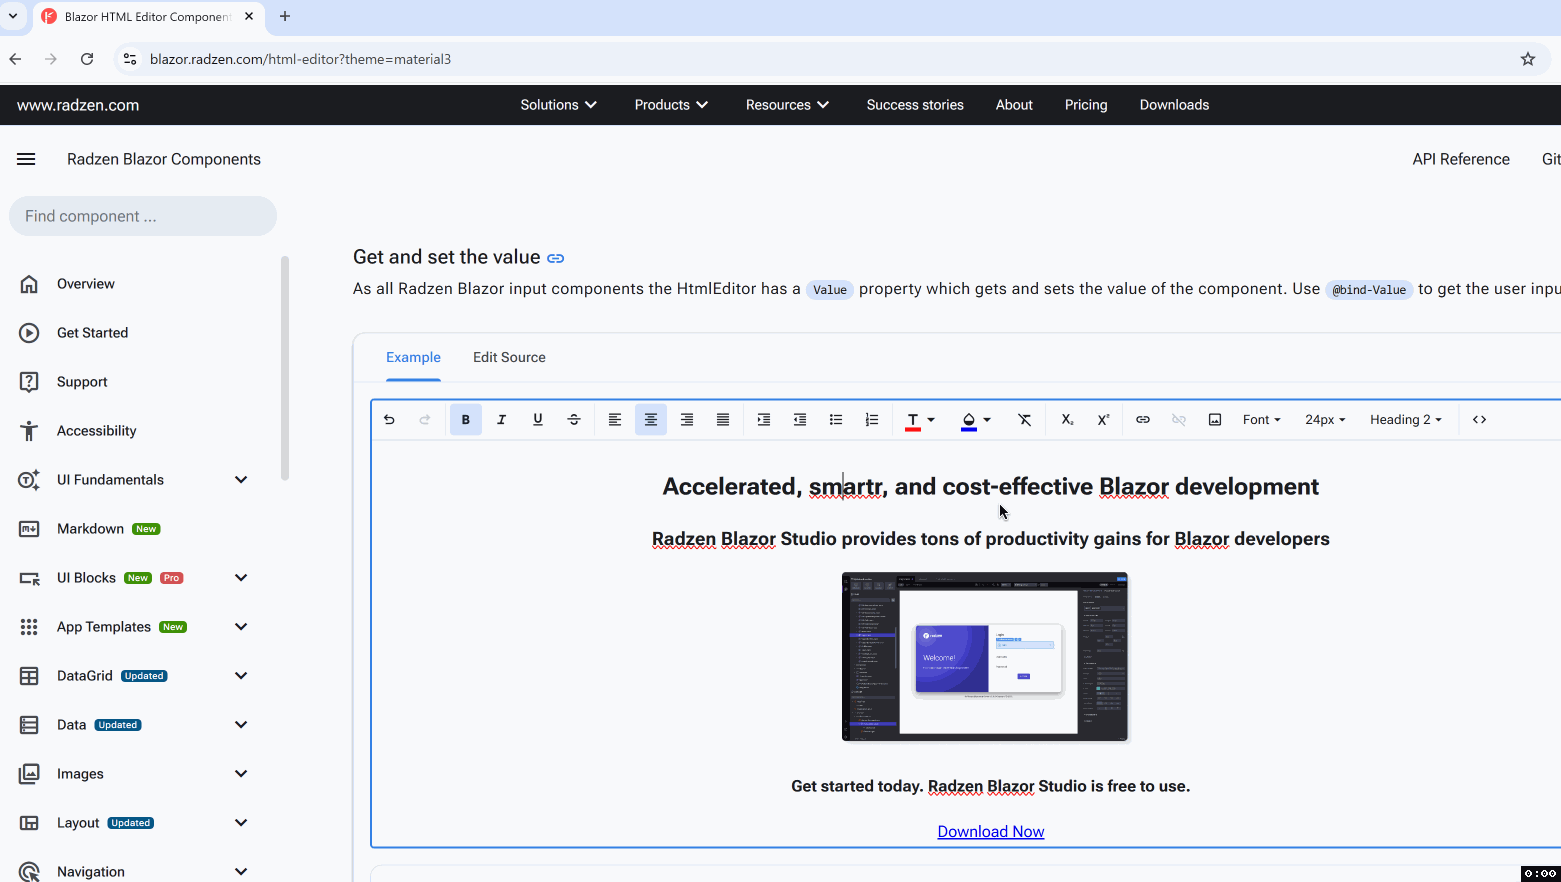The height and width of the screenshot is (882, 1561).
Task: Toggle strikethrough formatting
Action: pyautogui.click(x=574, y=420)
